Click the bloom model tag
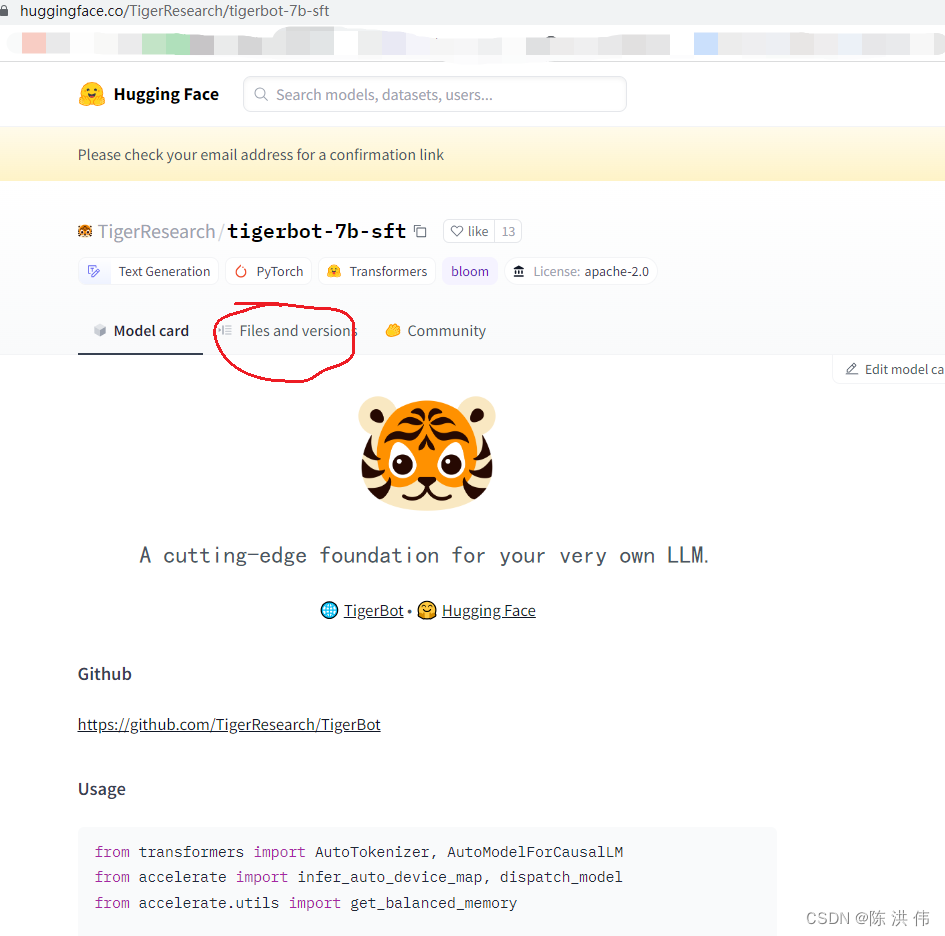The width and height of the screenshot is (945, 936). 469,271
